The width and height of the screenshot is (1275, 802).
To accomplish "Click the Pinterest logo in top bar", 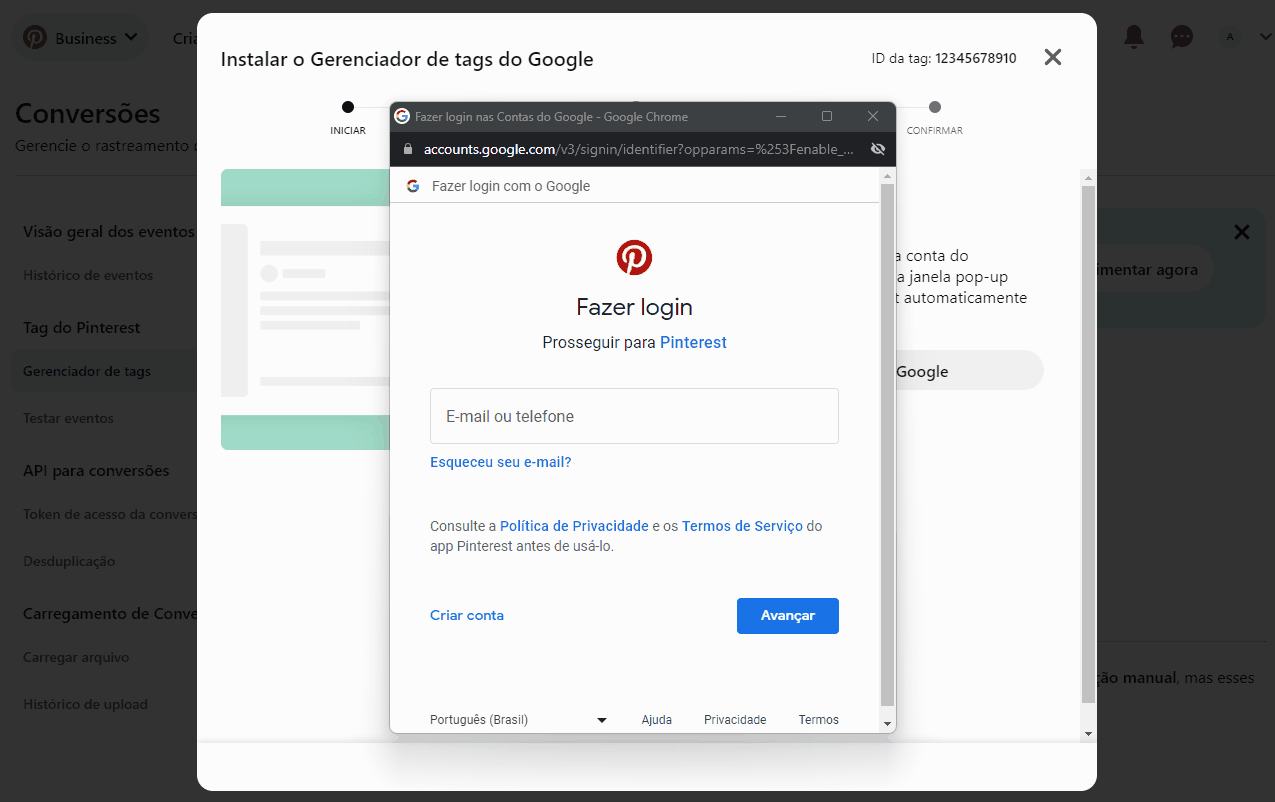I will [x=35, y=38].
